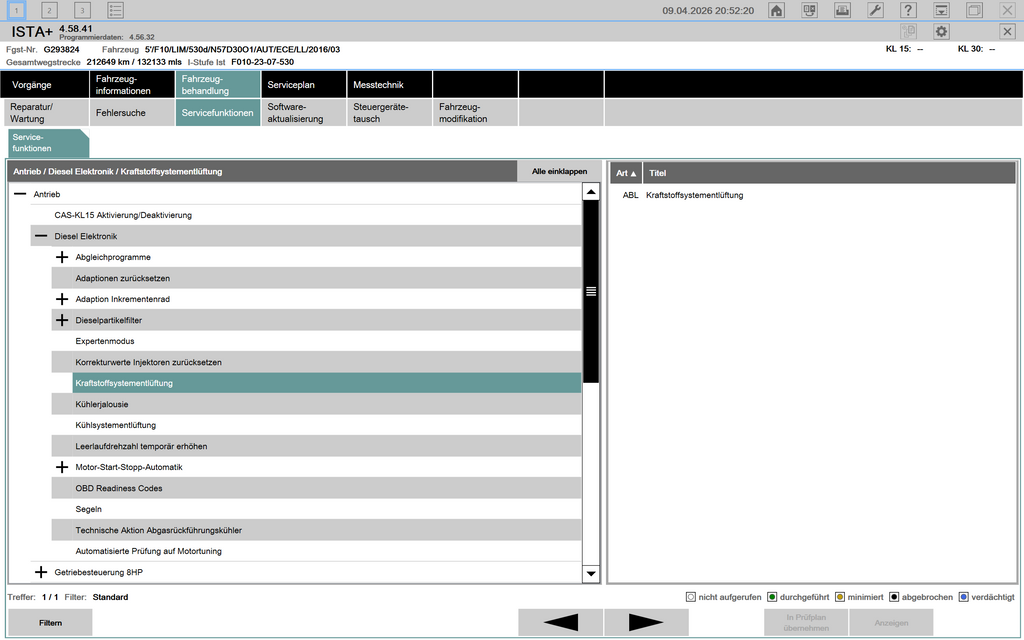Switch to Fehlersuche sub-tab
The width and height of the screenshot is (1024, 640).
pos(120,113)
